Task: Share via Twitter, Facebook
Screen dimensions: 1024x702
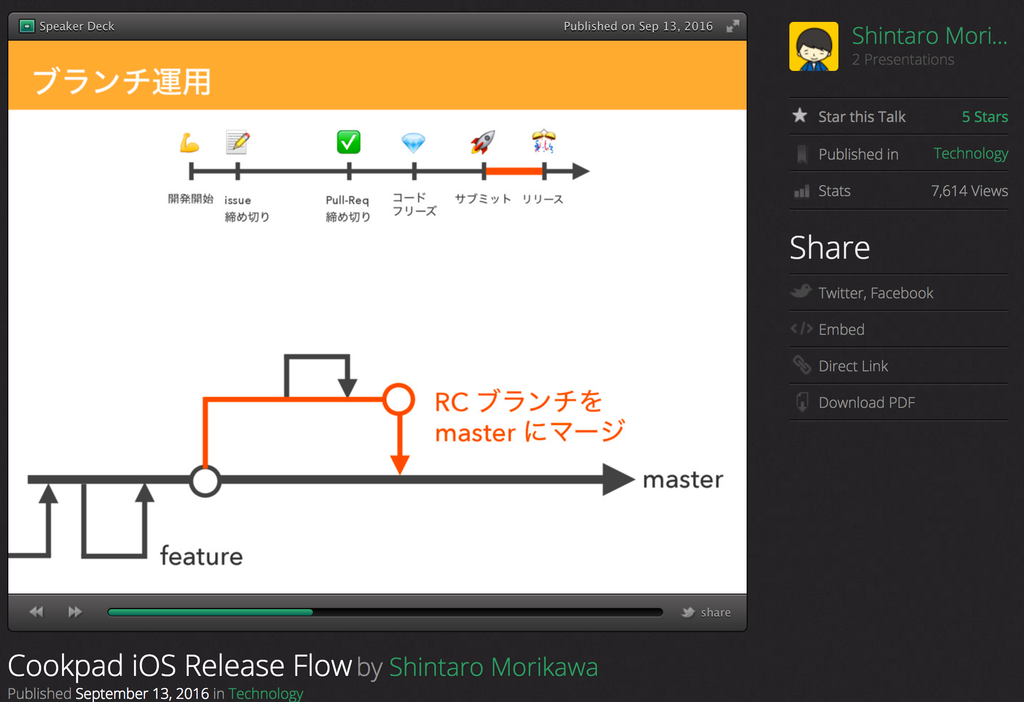Action: tap(875, 293)
